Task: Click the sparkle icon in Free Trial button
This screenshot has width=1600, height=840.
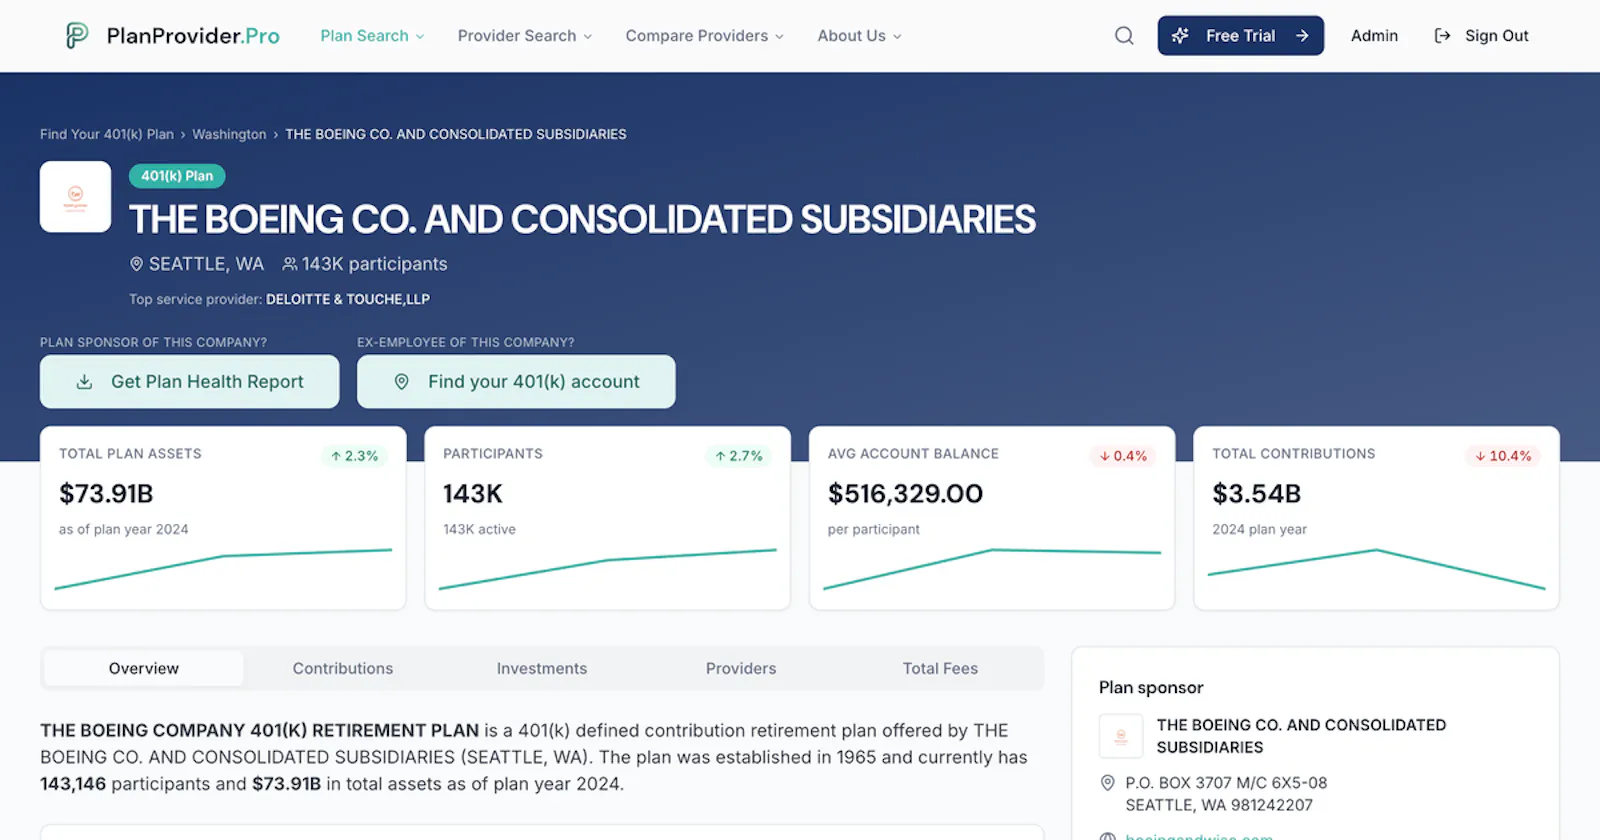Action: [x=1180, y=36]
